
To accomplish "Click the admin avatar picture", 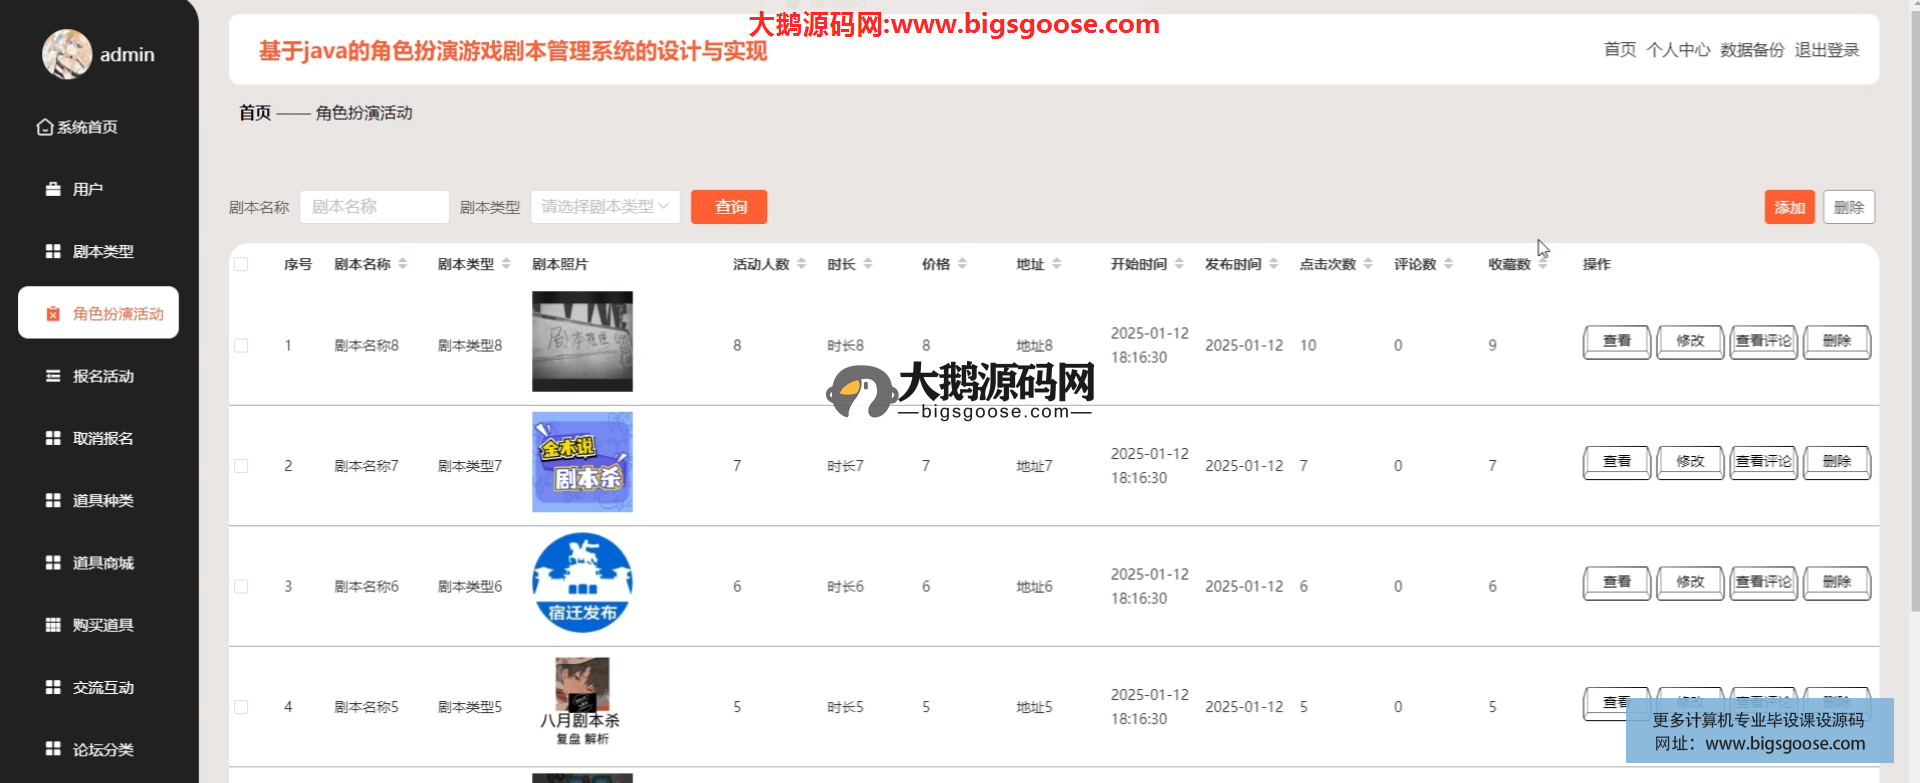I will pyautogui.click(x=66, y=54).
